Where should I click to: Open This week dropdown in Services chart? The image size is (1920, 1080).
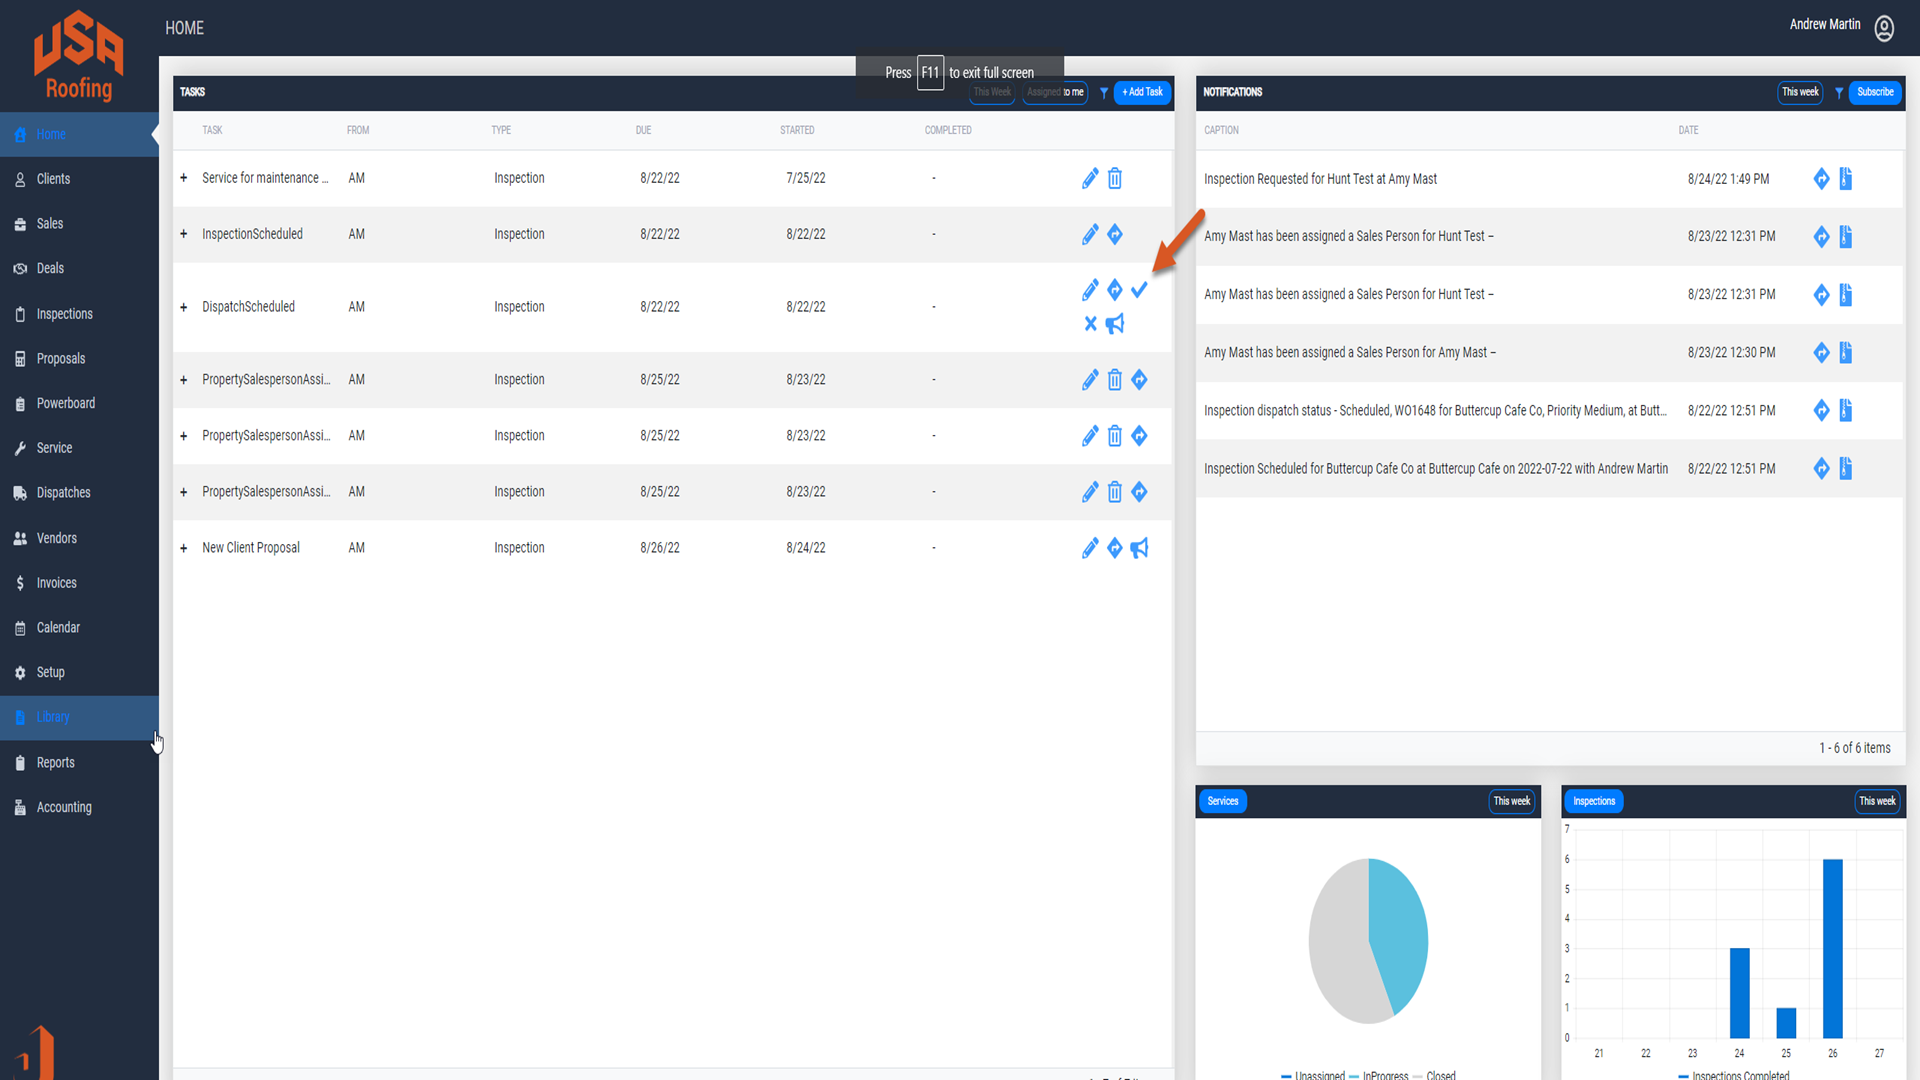(1511, 801)
